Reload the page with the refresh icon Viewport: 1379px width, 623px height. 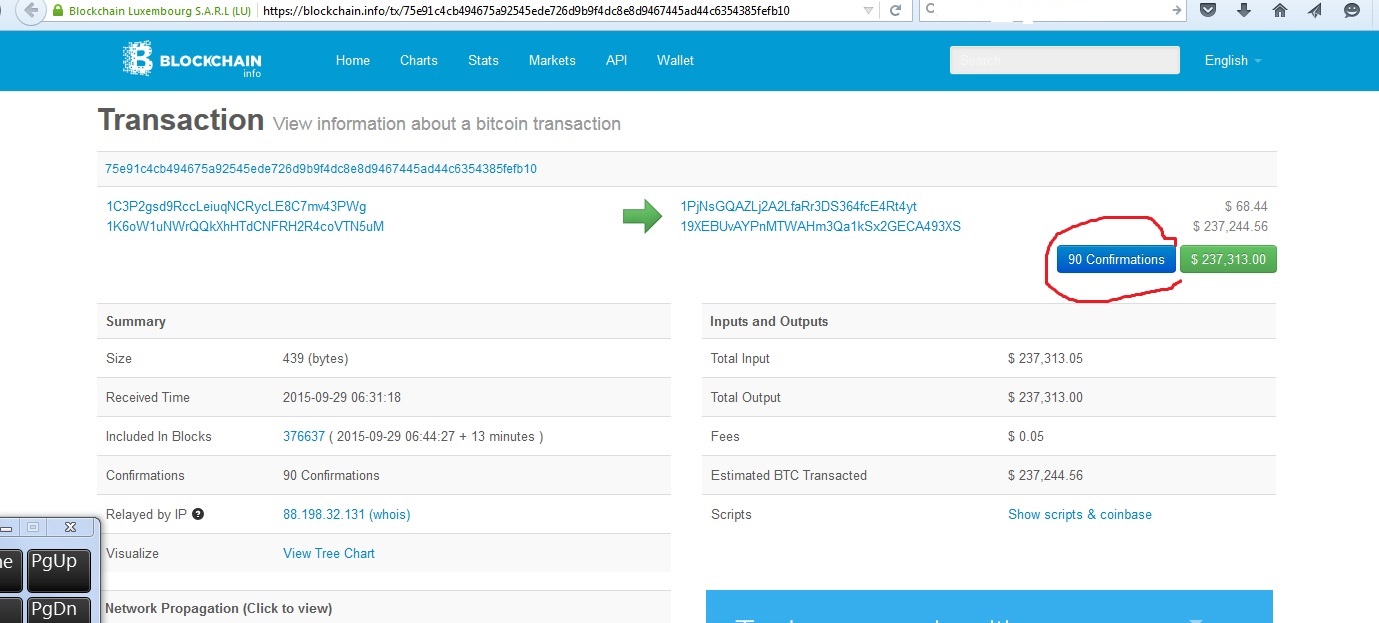895,11
